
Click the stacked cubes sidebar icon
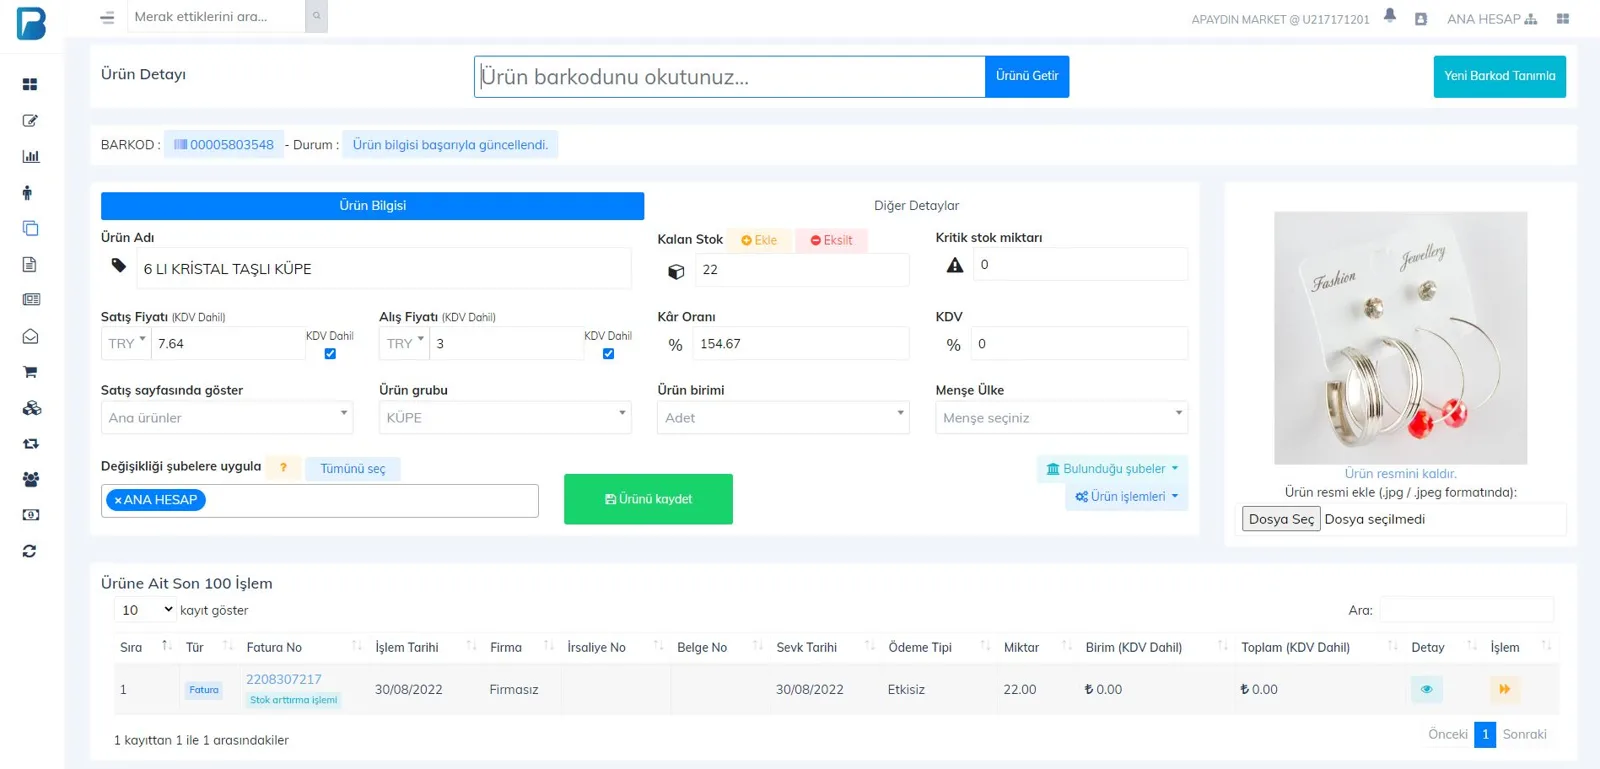(31, 408)
